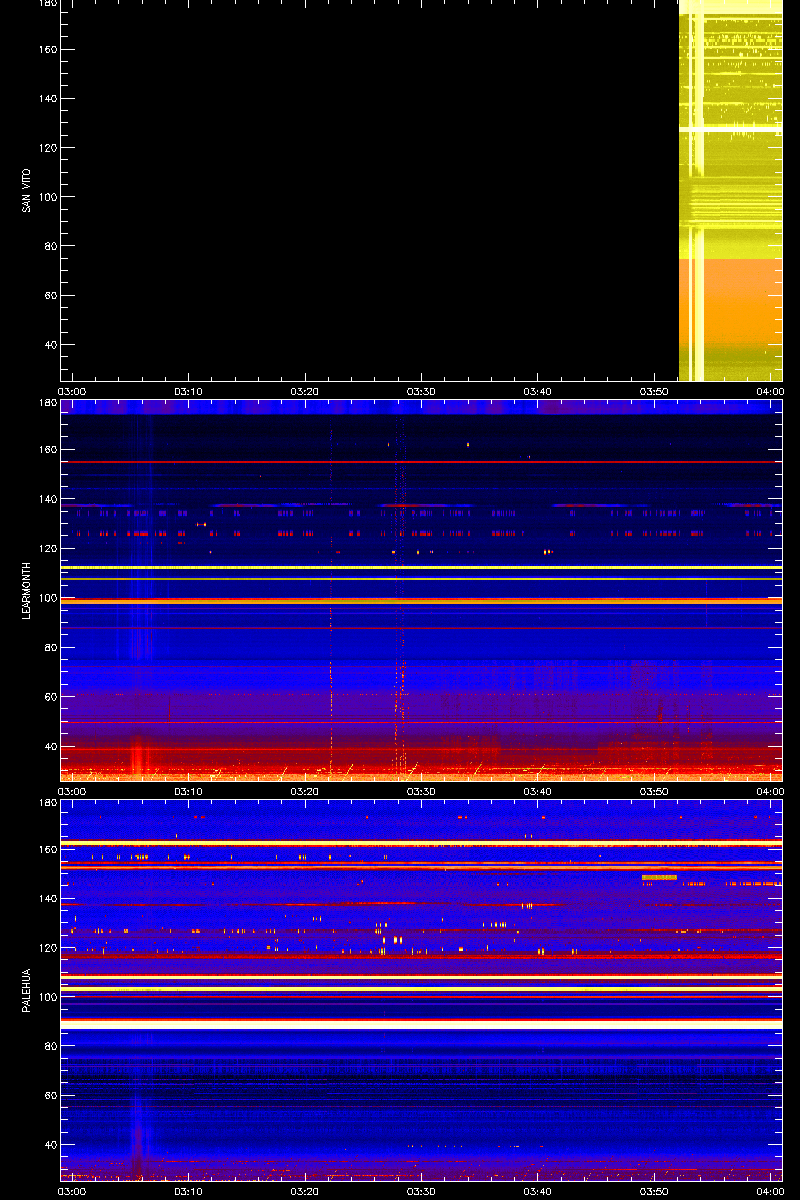Select the 160 tick on the San Vito axis
This screenshot has width=800, height=1200.
(48, 50)
